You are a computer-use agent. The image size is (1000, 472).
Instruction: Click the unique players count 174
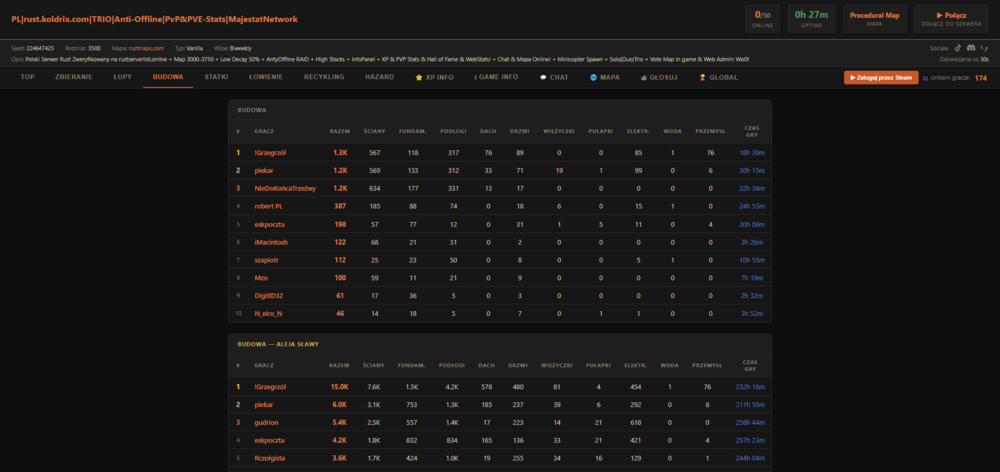[x=980, y=78]
